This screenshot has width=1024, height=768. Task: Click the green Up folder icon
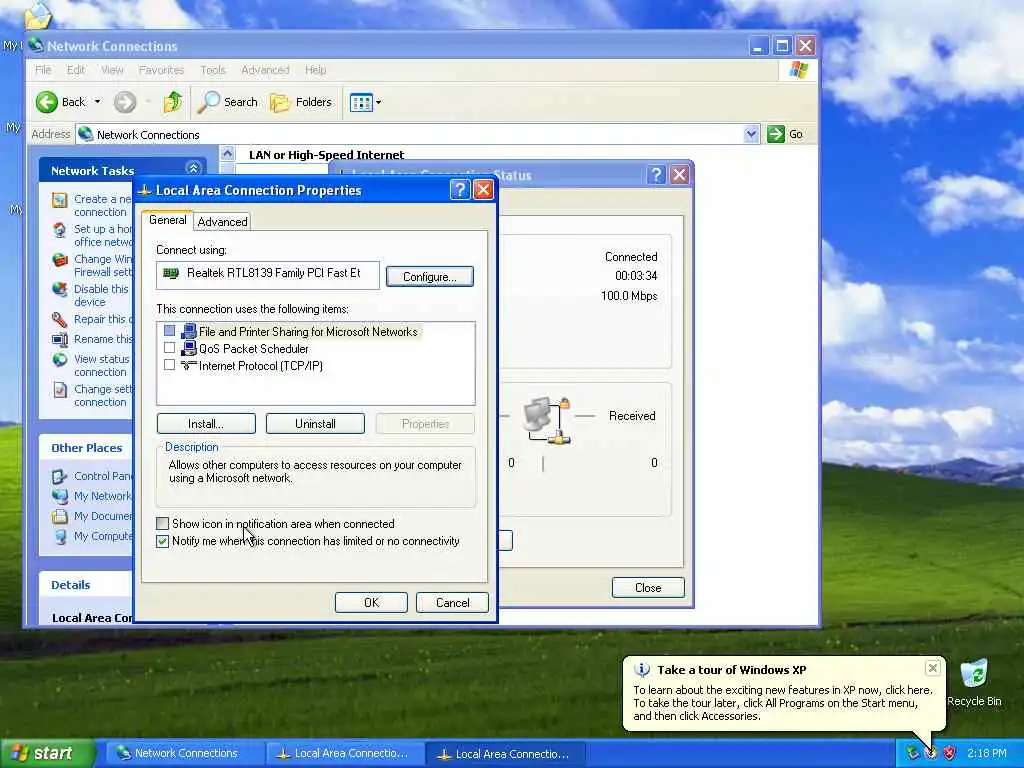coord(173,102)
